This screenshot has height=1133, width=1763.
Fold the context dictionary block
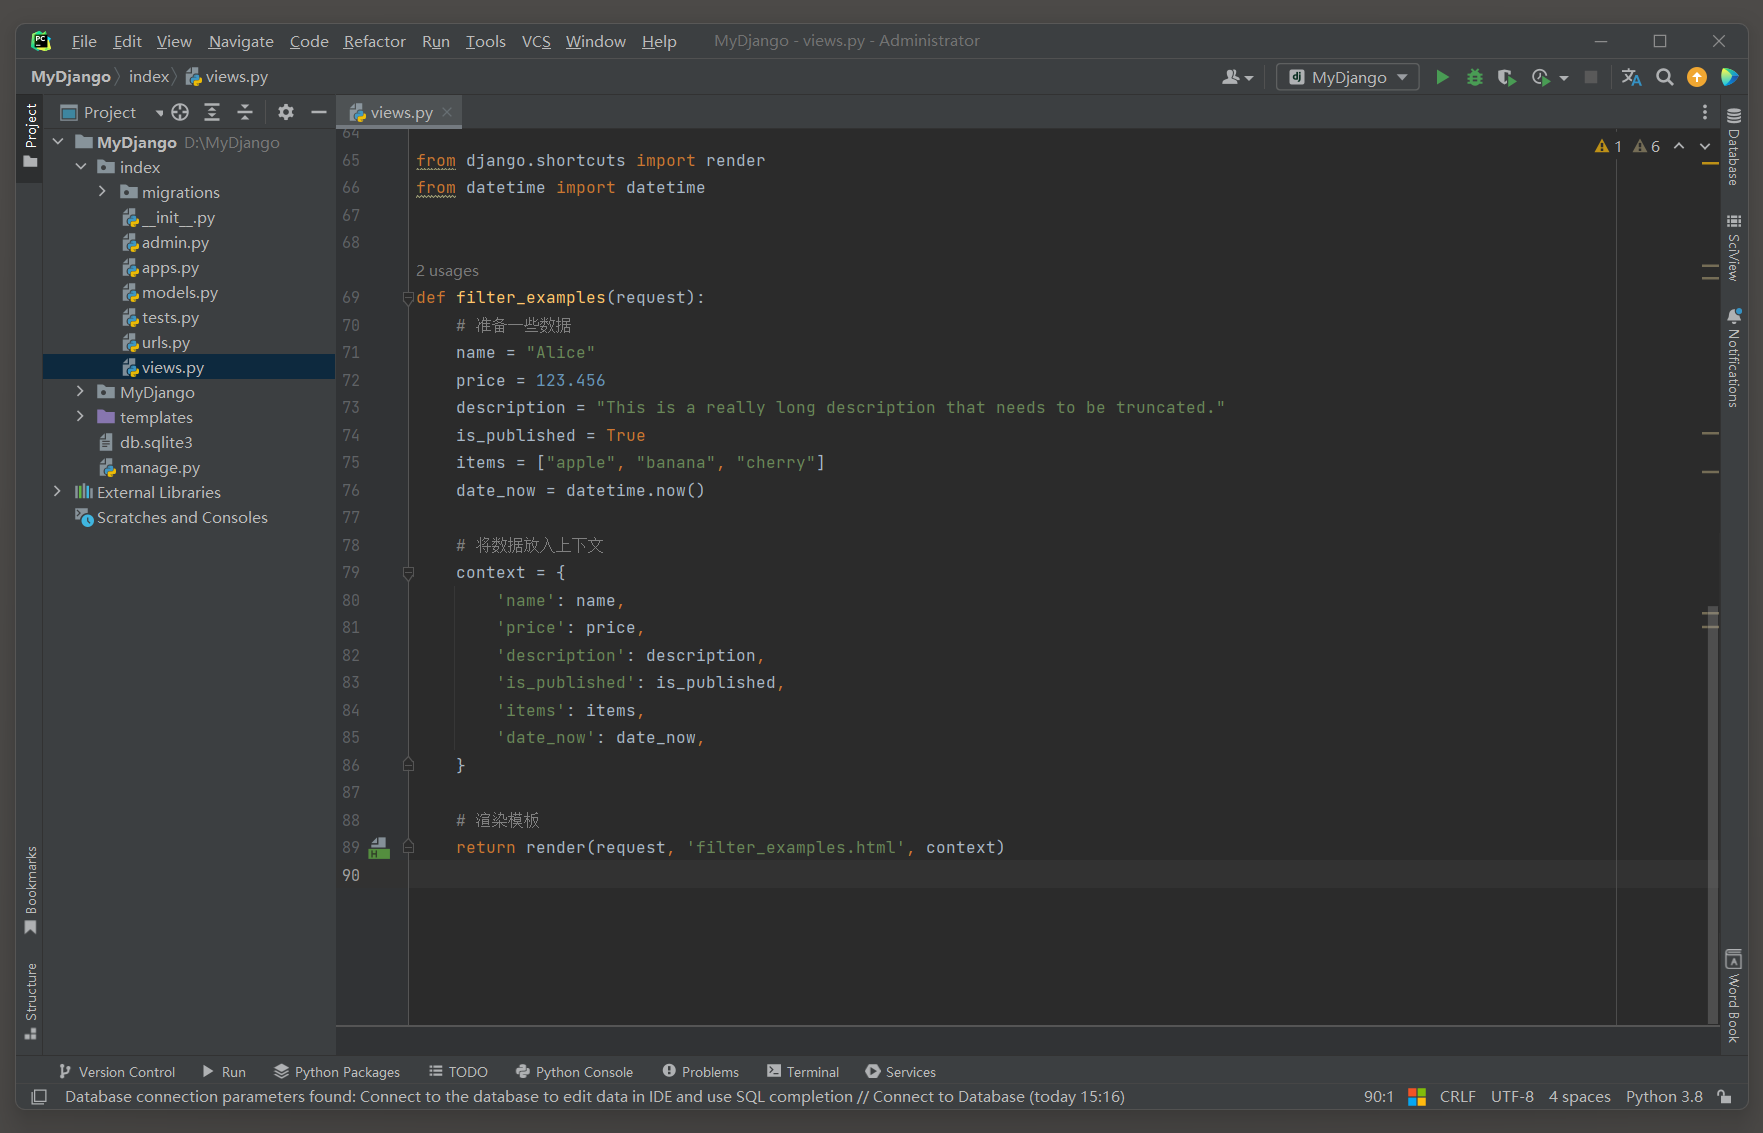[x=408, y=573]
